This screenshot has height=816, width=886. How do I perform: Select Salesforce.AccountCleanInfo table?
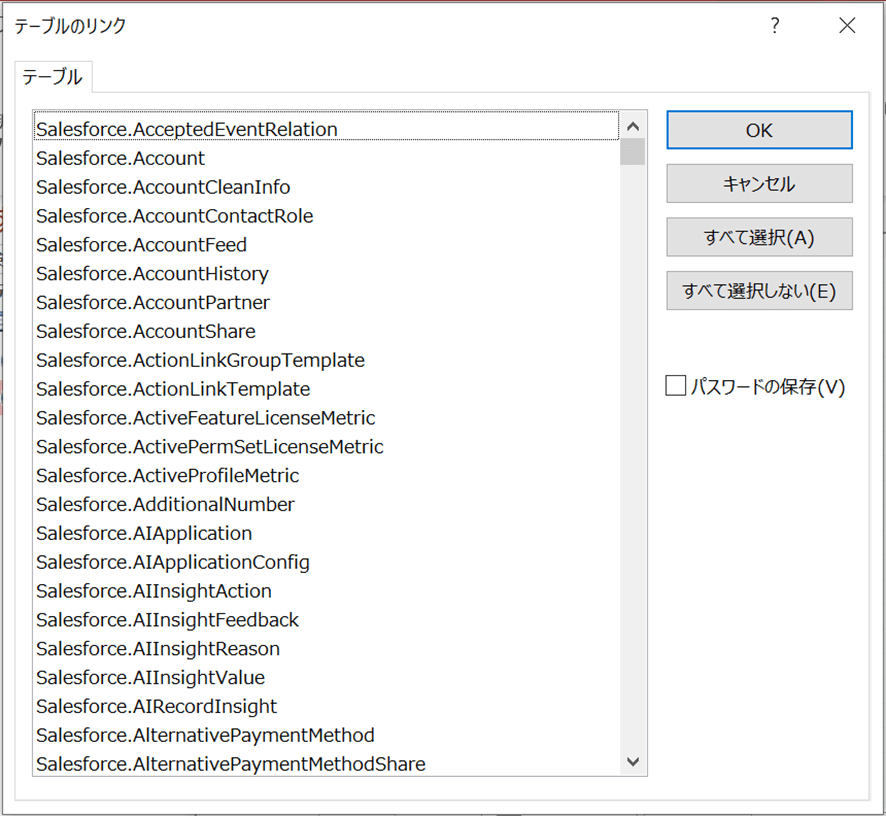327,187
